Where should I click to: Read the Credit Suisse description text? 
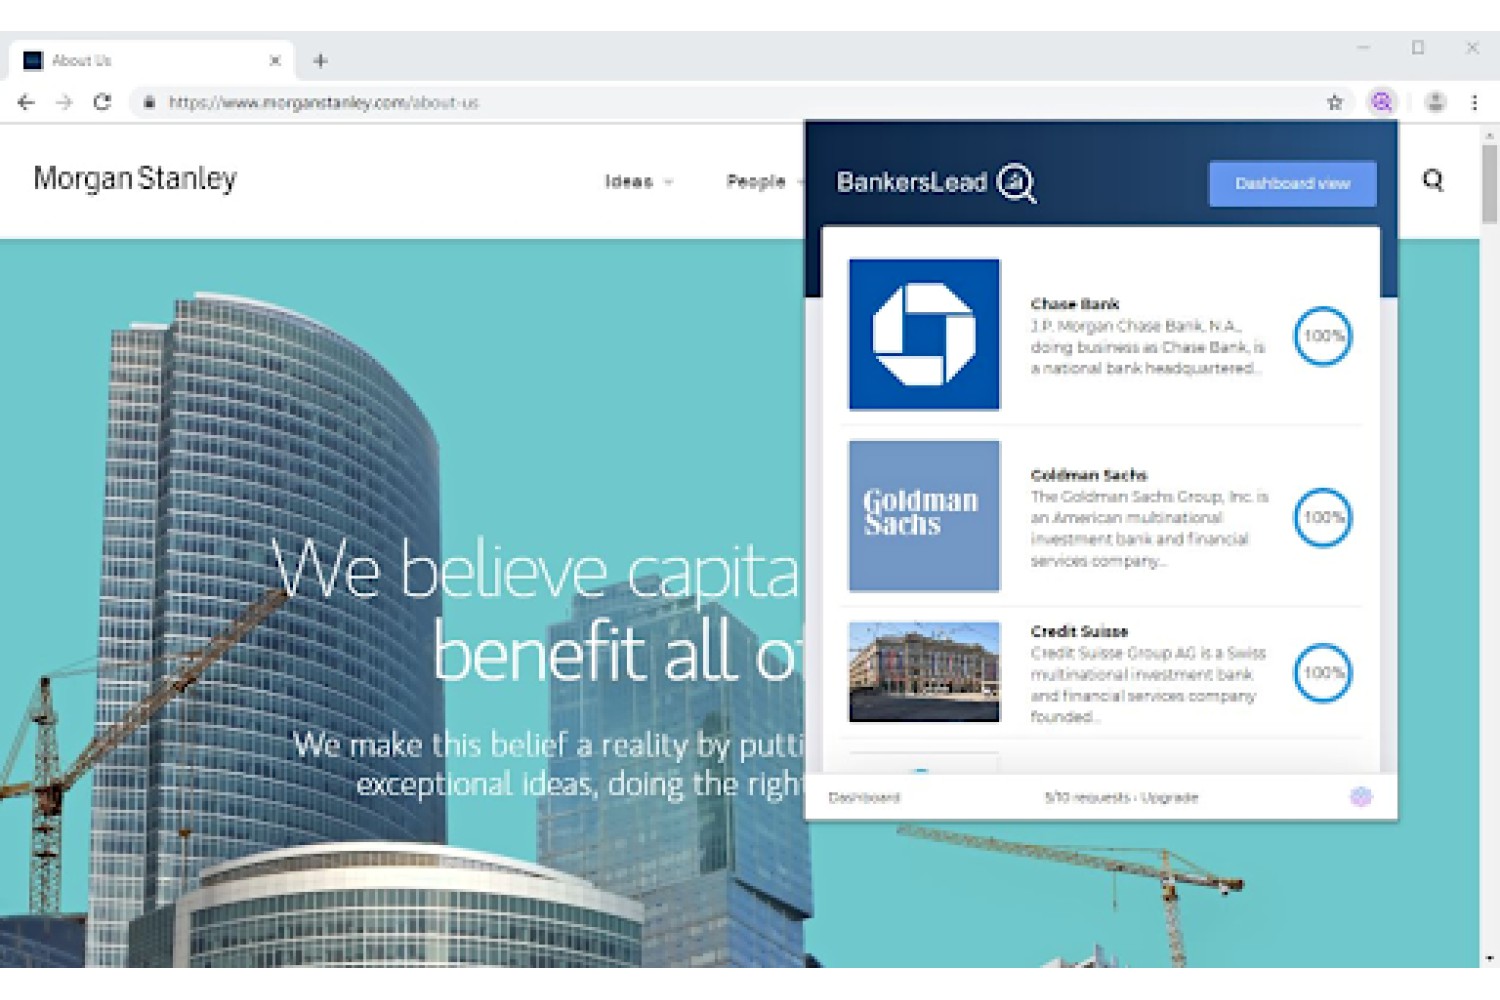point(1148,685)
